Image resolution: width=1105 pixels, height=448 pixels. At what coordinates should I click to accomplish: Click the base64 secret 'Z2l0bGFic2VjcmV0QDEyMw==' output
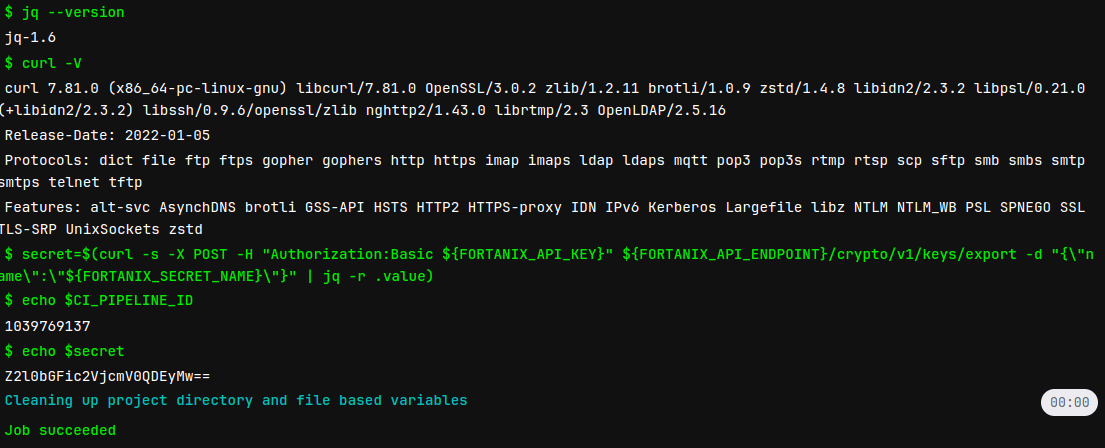click(107, 376)
